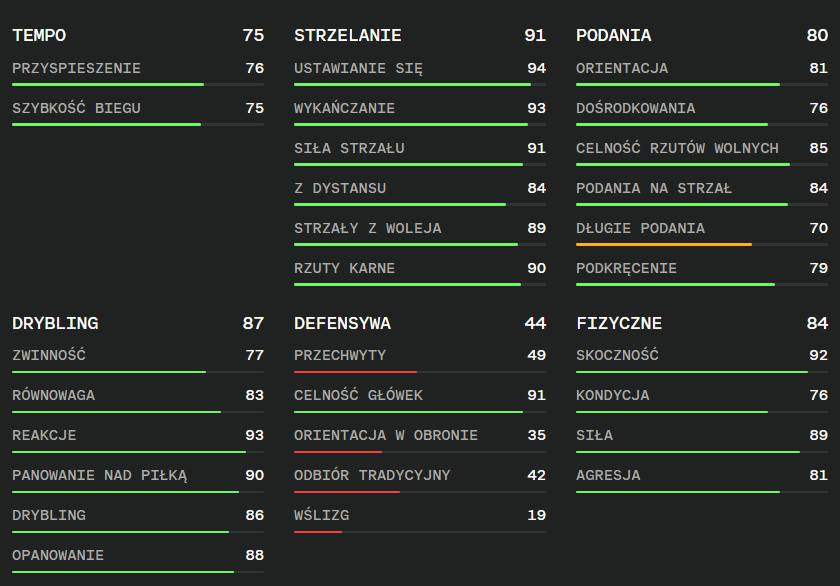This screenshot has width=840, height=586.
Task: Click the RZUTY KARNE progress bar
Action: point(407,285)
